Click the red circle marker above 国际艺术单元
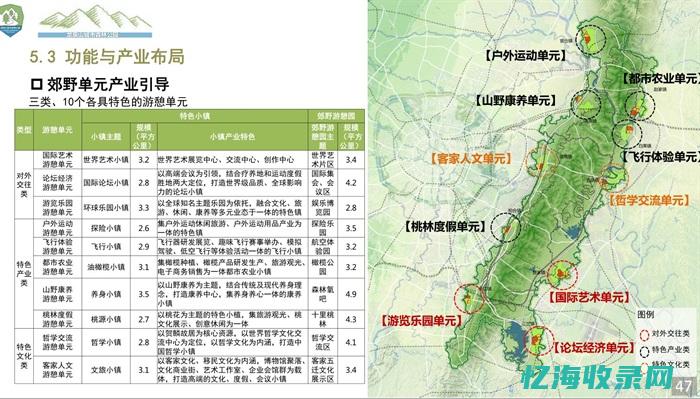Image resolution: width=700 pixels, height=399 pixels. click(562, 275)
